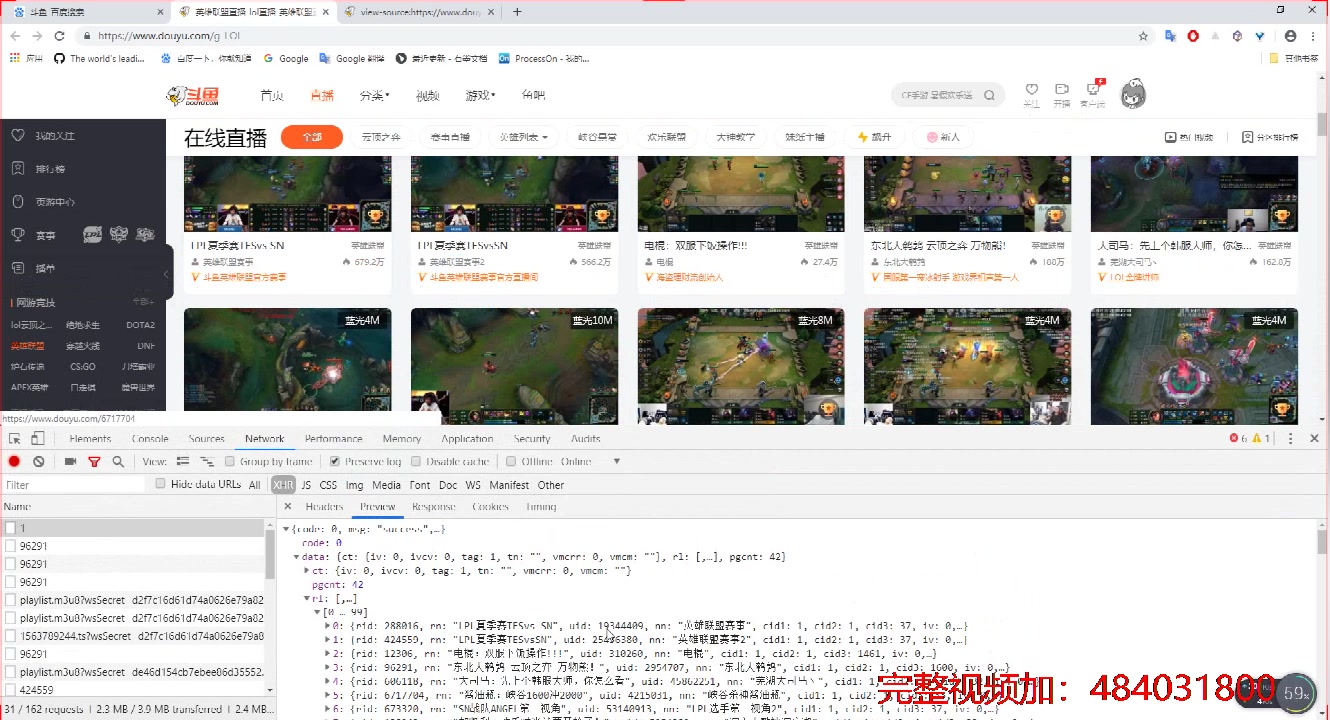Reload the page with the refresh button

(x=59, y=36)
